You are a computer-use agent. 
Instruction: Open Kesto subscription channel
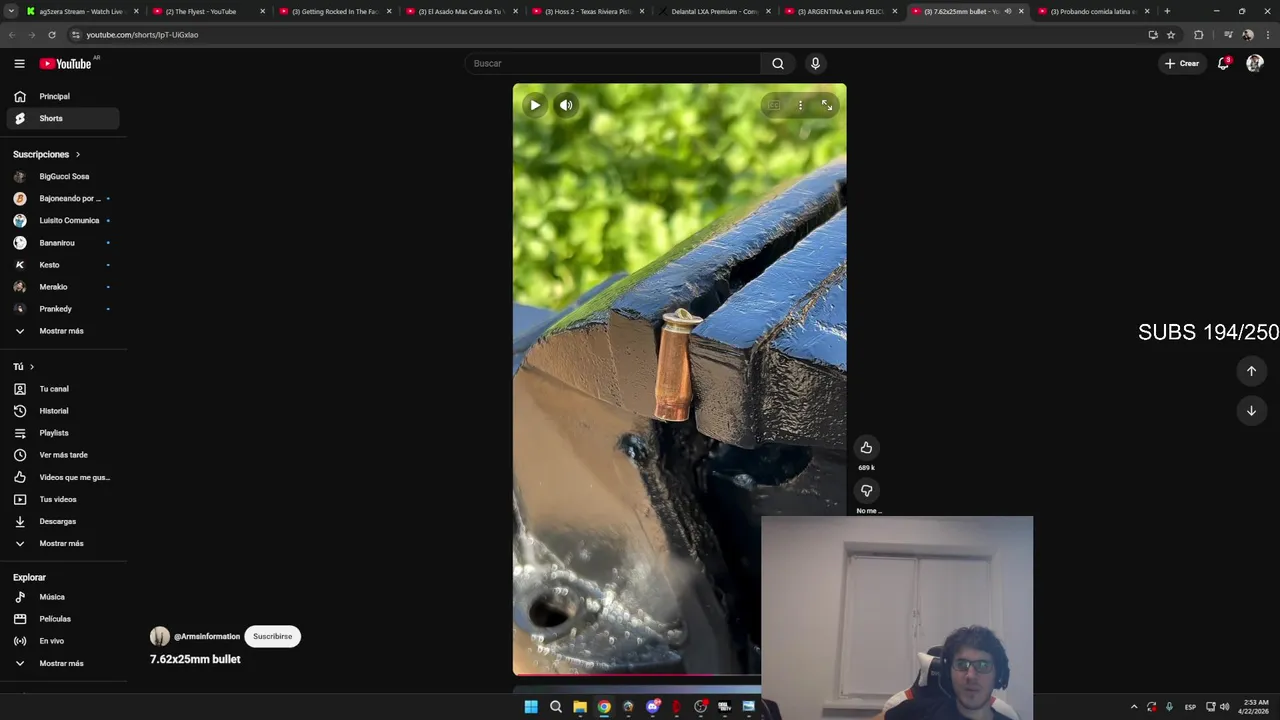63,265
